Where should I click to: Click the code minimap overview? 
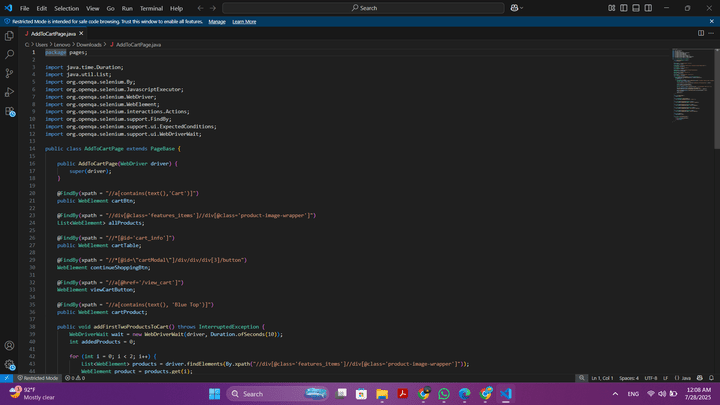point(688,80)
